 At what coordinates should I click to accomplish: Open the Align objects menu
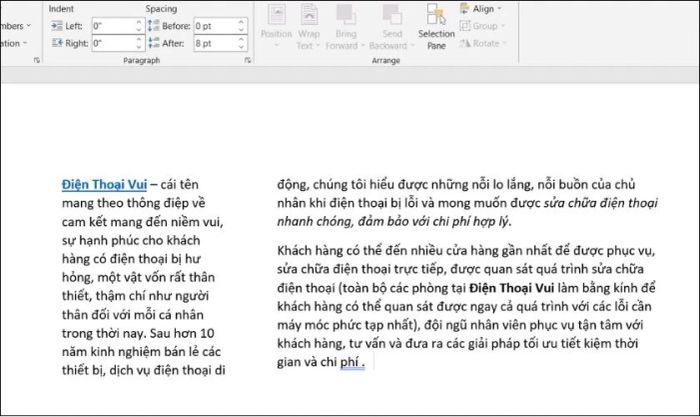tap(481, 9)
